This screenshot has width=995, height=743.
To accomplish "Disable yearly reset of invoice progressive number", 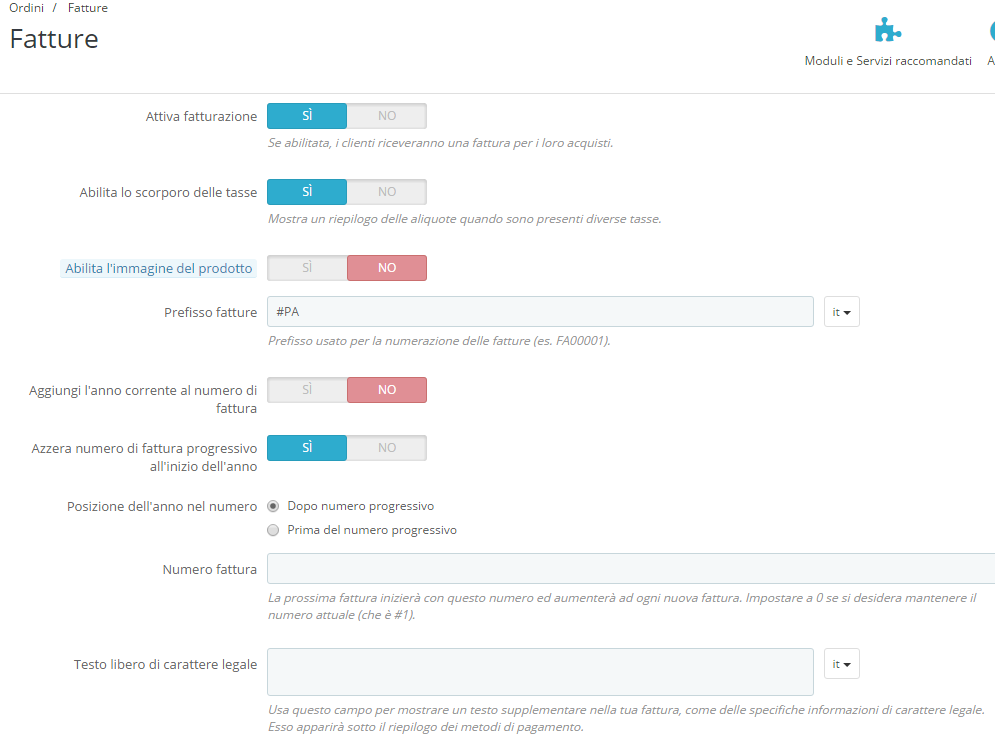I will point(386,448).
